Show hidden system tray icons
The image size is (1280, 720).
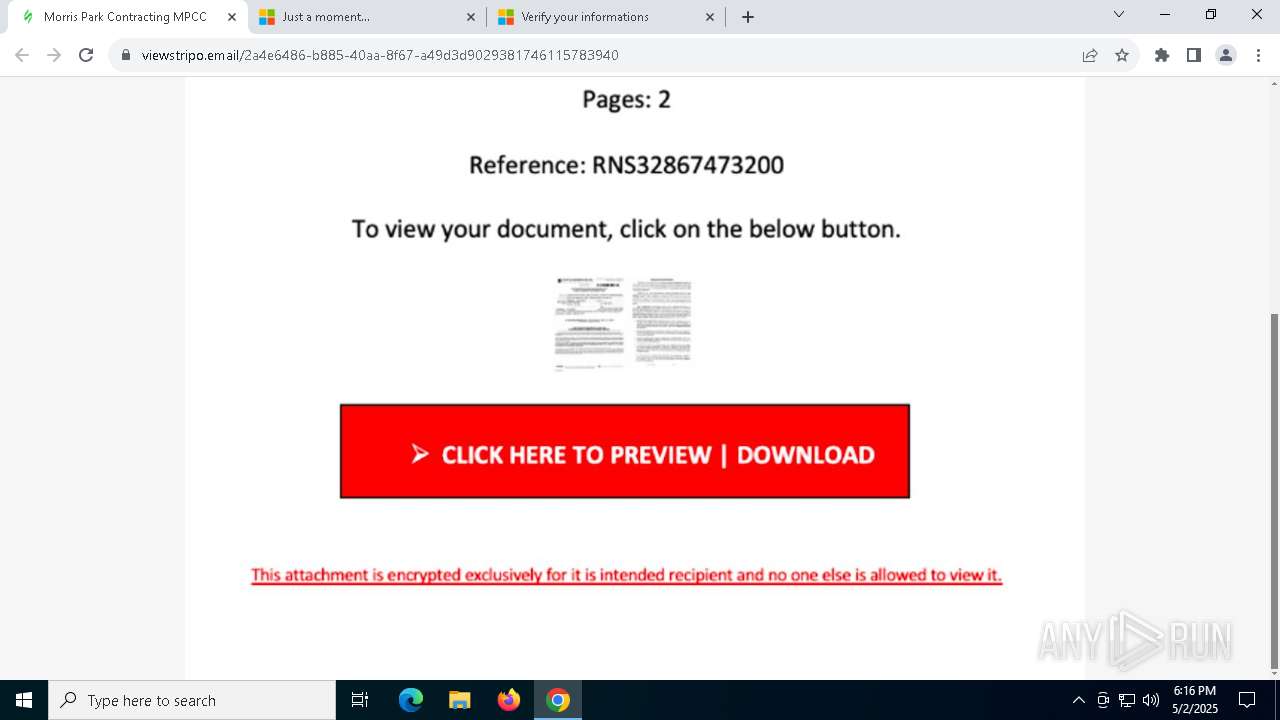[x=1078, y=700]
